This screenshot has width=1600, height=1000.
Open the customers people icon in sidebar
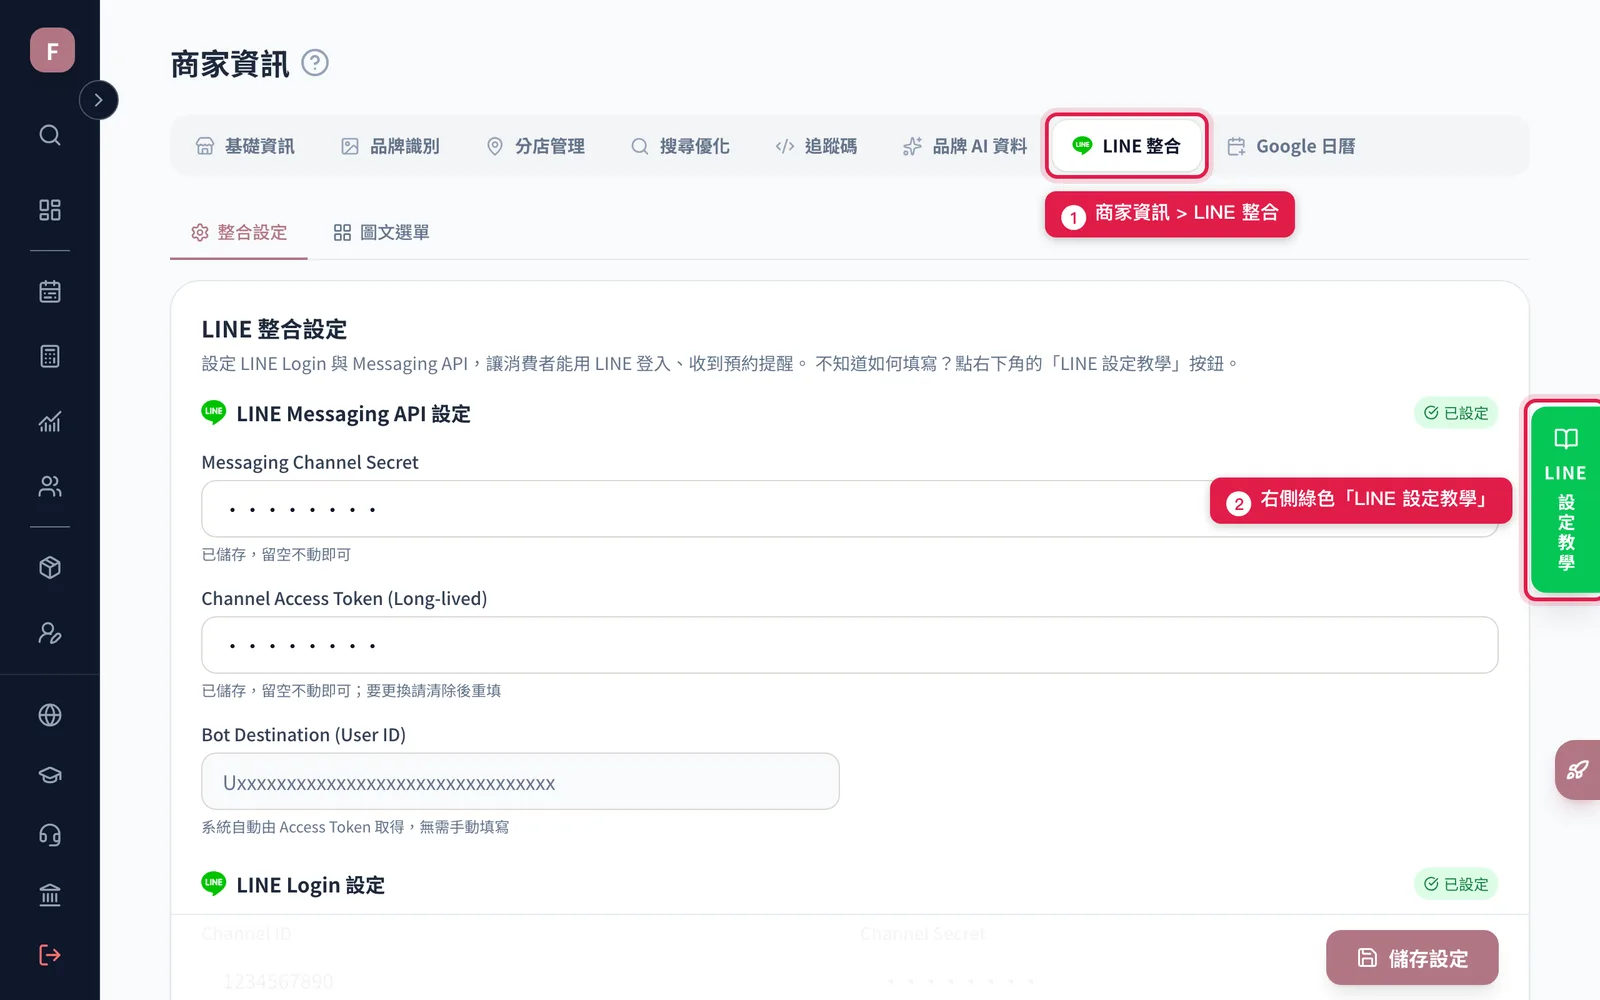(50, 486)
